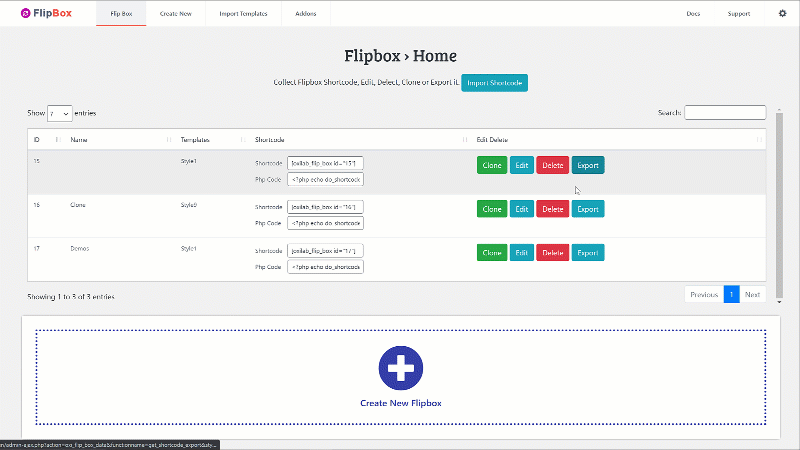
Task: Export the Demos flipbox
Action: [588, 253]
